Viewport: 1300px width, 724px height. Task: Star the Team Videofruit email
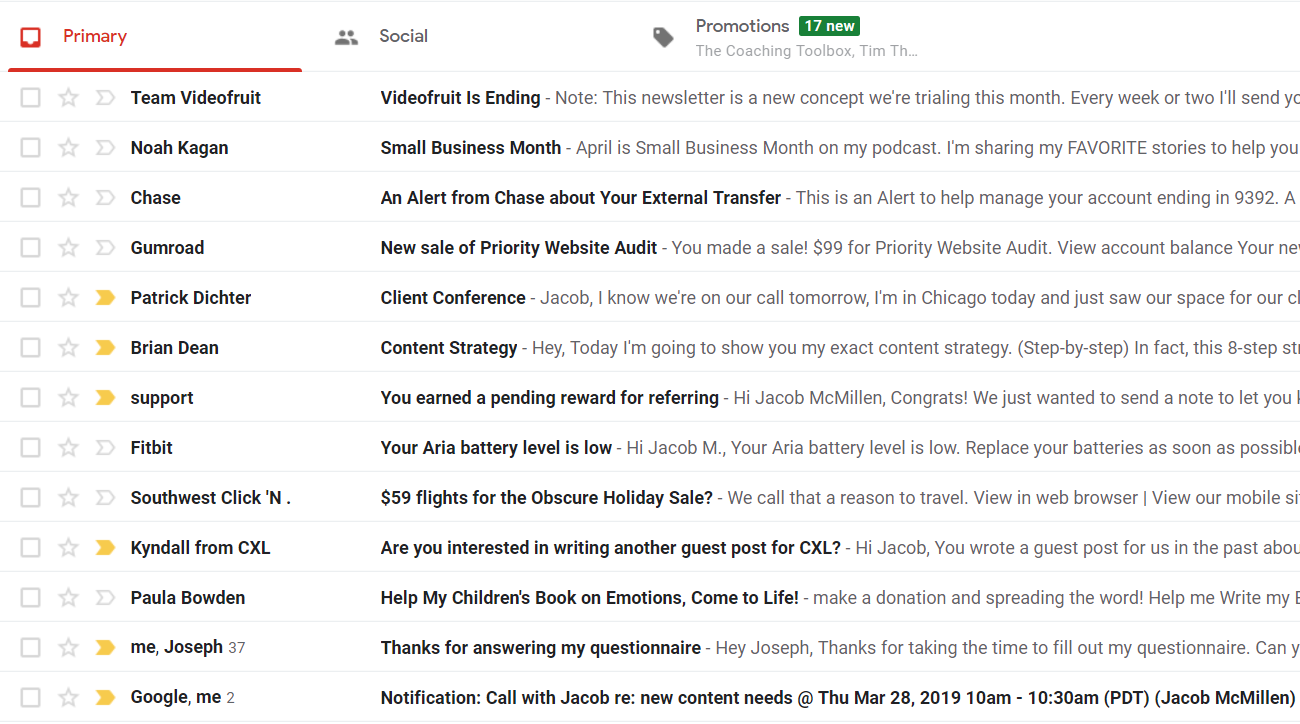coord(68,97)
